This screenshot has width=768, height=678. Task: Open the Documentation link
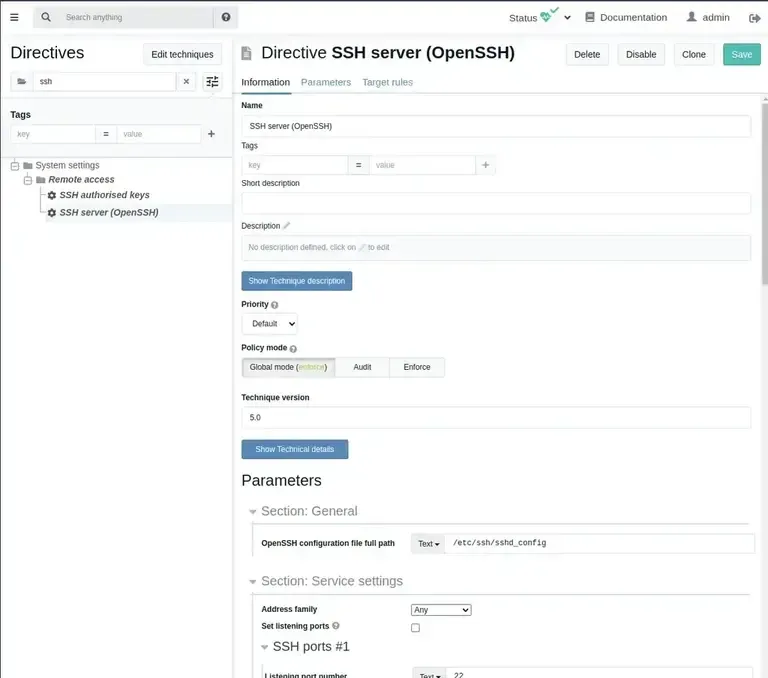633,17
